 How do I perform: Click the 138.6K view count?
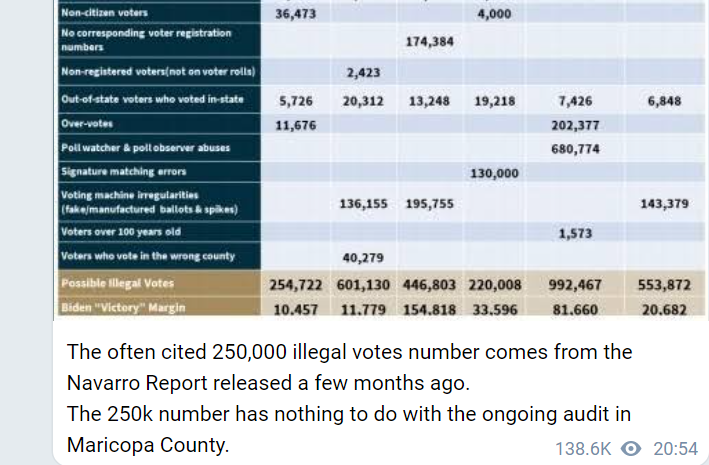[583, 449]
